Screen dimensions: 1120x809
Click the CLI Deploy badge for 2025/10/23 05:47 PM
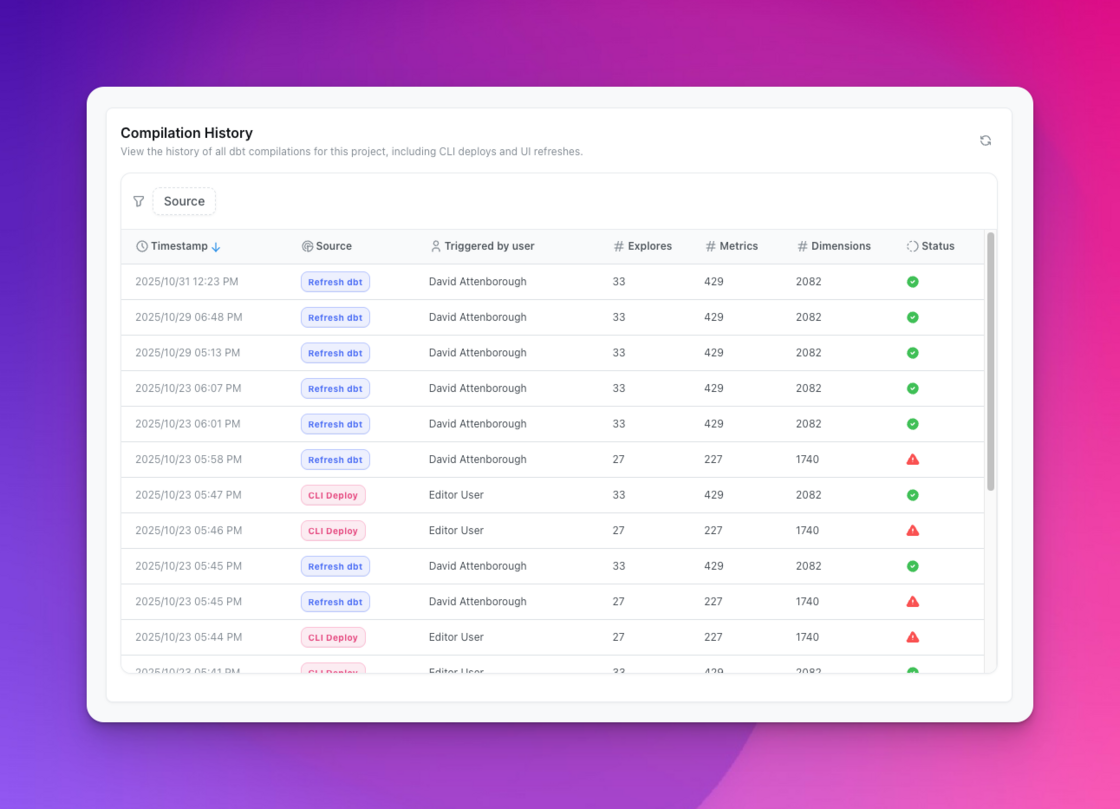point(333,495)
